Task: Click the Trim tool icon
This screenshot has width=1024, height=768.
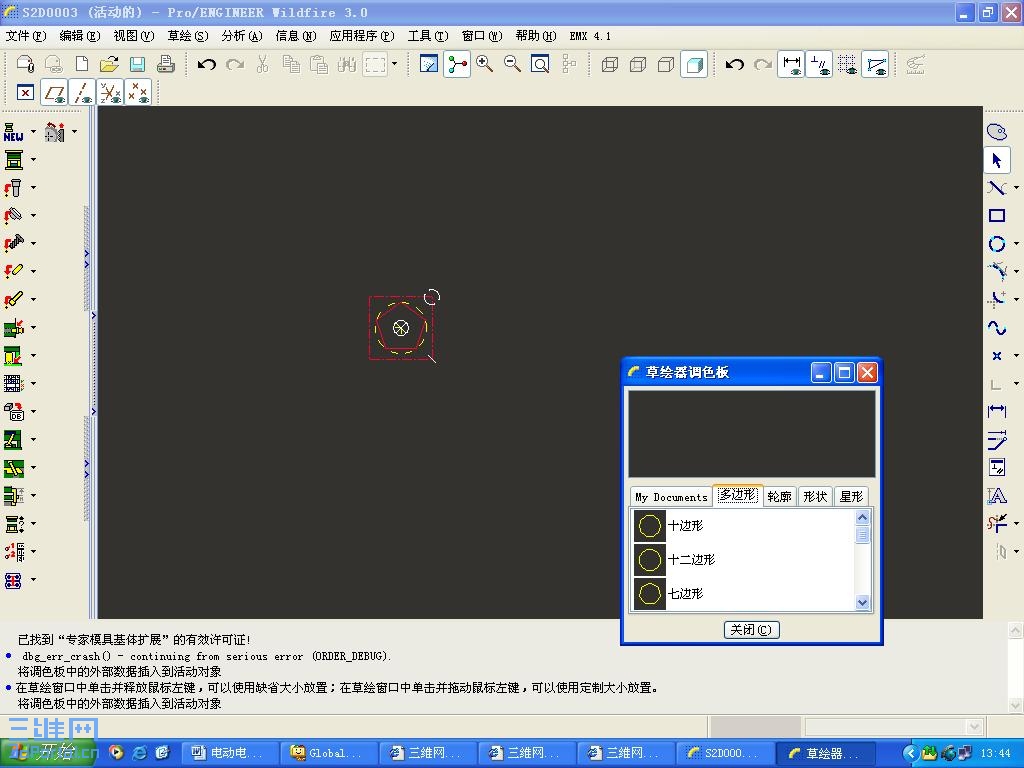Action: [x=997, y=523]
